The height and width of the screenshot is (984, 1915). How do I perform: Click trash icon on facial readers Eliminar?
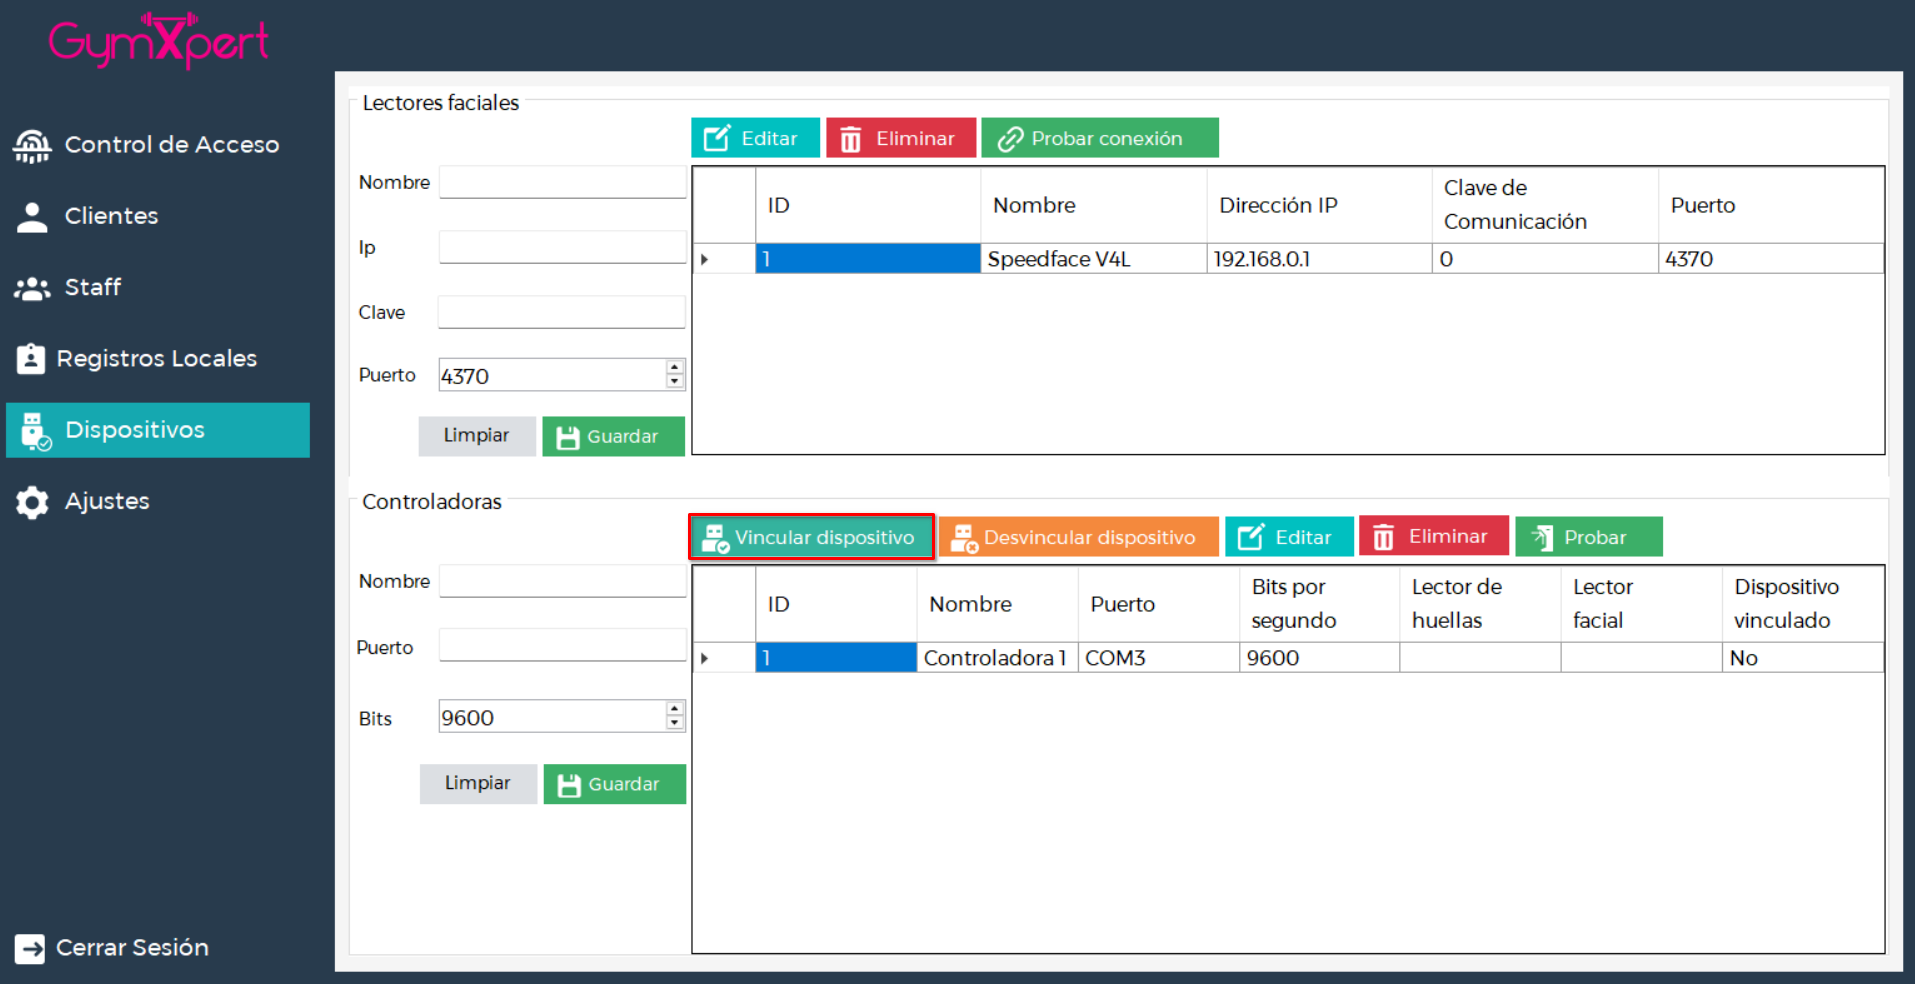click(850, 139)
